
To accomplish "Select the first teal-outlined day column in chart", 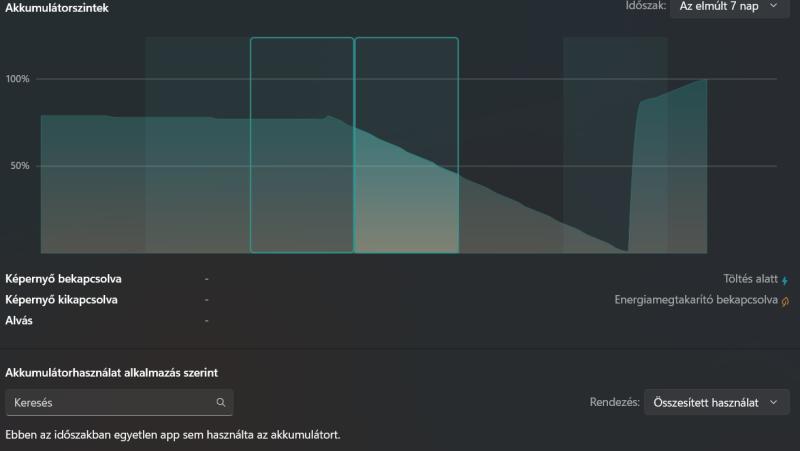I will [x=302, y=145].
